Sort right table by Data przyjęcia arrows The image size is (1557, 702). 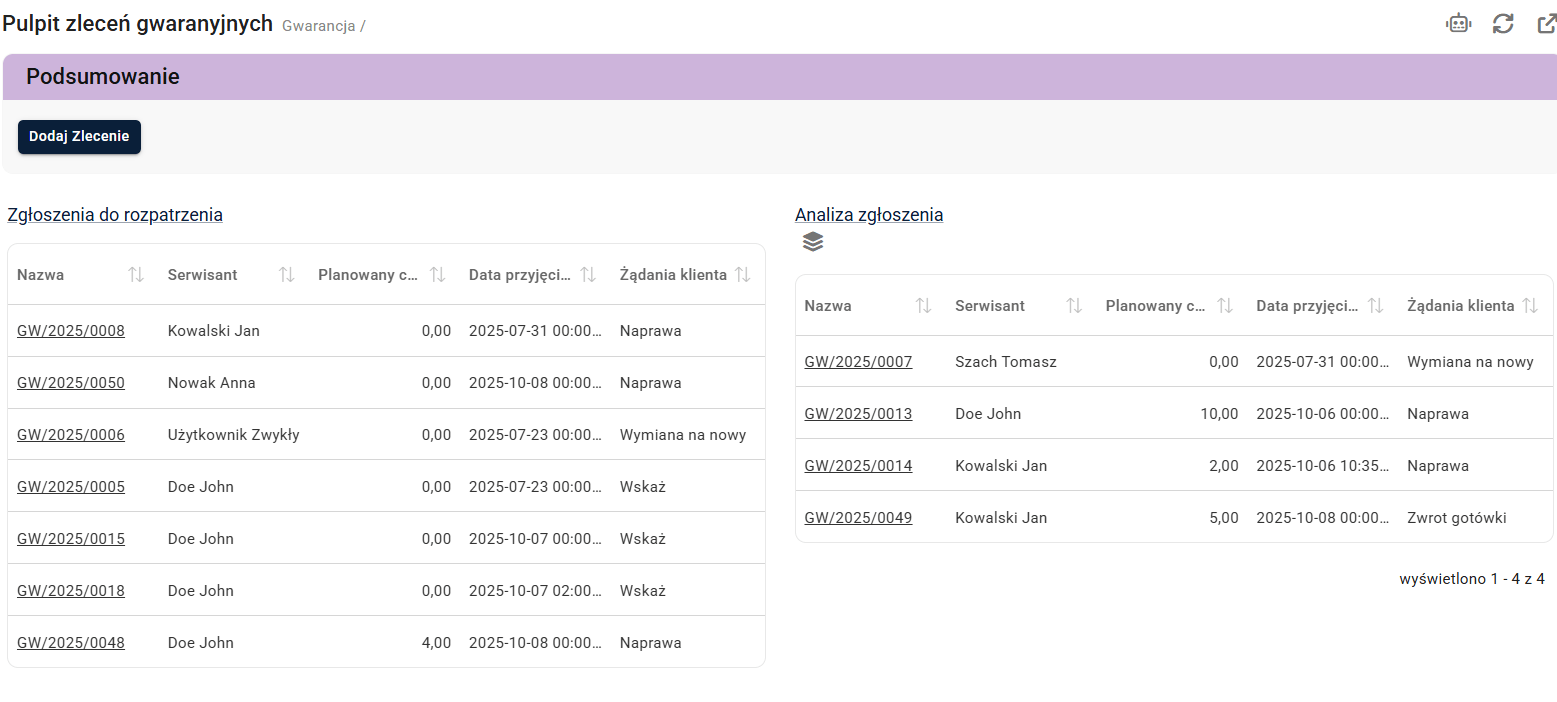point(1375,306)
